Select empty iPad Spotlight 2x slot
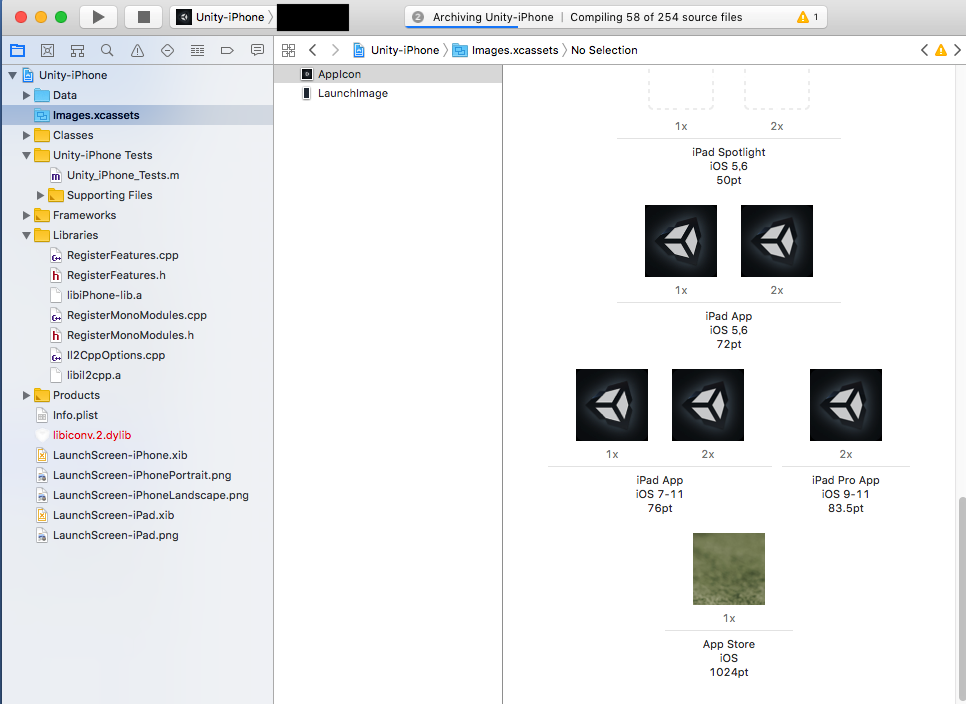Viewport: 966px width, 704px height. point(777,87)
